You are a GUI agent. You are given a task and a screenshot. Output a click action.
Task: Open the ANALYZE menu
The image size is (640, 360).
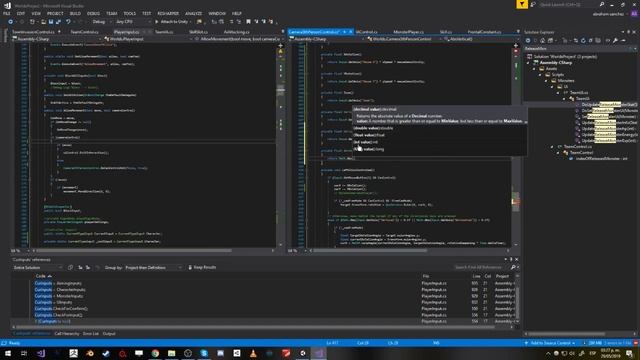(193, 13)
